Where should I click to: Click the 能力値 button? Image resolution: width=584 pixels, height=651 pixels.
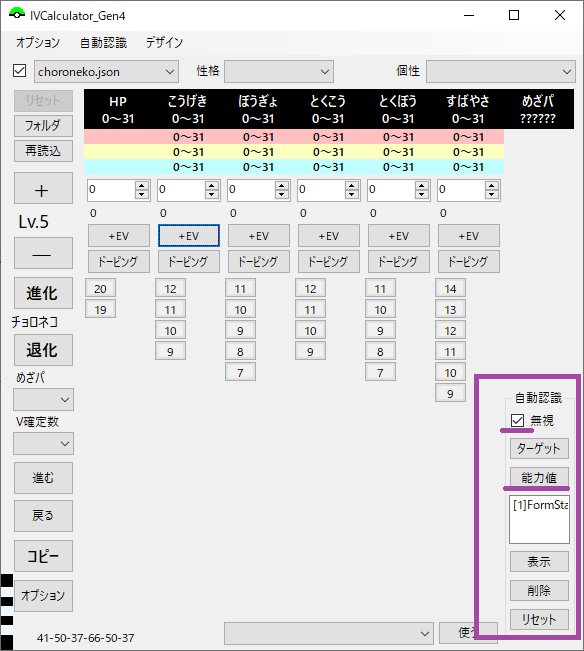coord(539,478)
